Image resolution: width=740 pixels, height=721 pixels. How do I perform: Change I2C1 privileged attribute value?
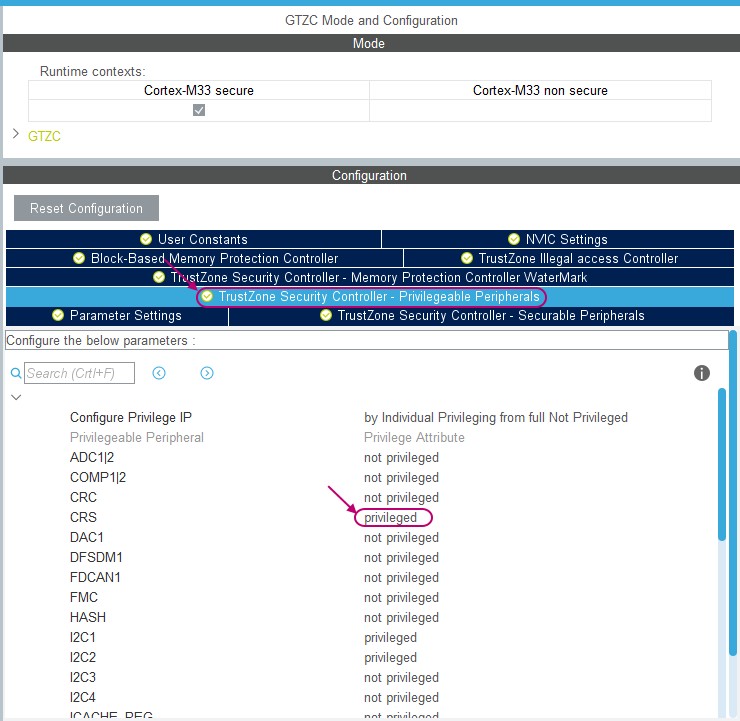pos(390,637)
